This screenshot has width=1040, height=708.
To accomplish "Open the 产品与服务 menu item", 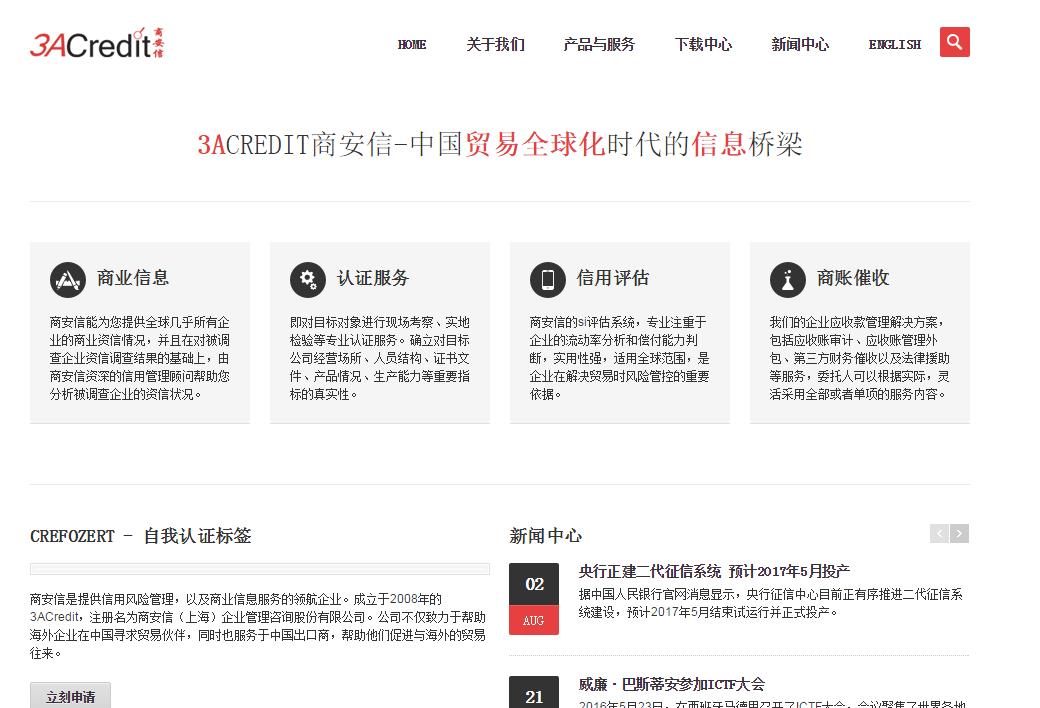I will (599, 44).
